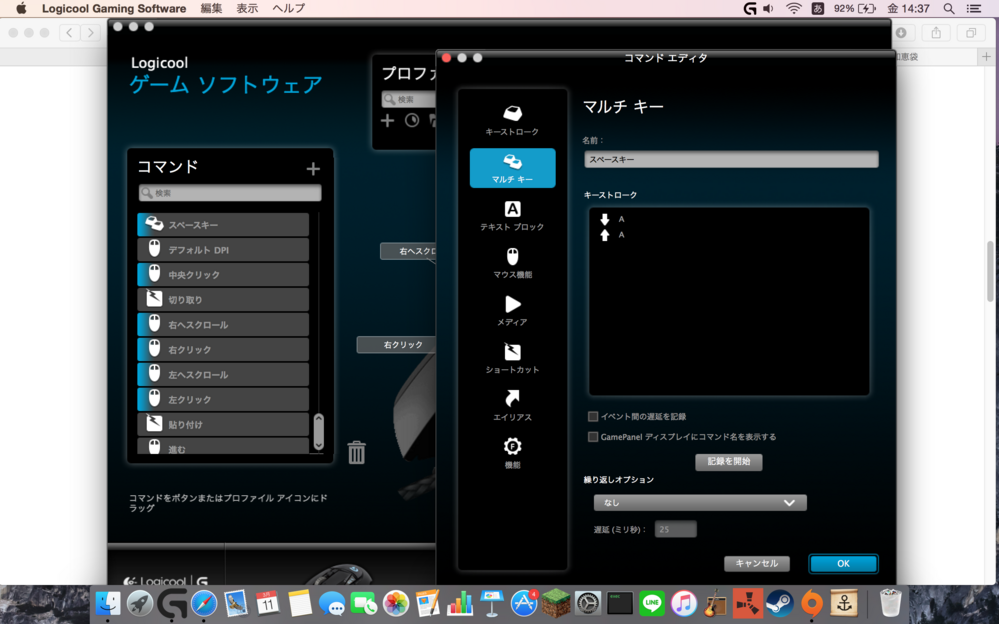Open the 表示 menu
999x624 pixels.
[x=247, y=8]
